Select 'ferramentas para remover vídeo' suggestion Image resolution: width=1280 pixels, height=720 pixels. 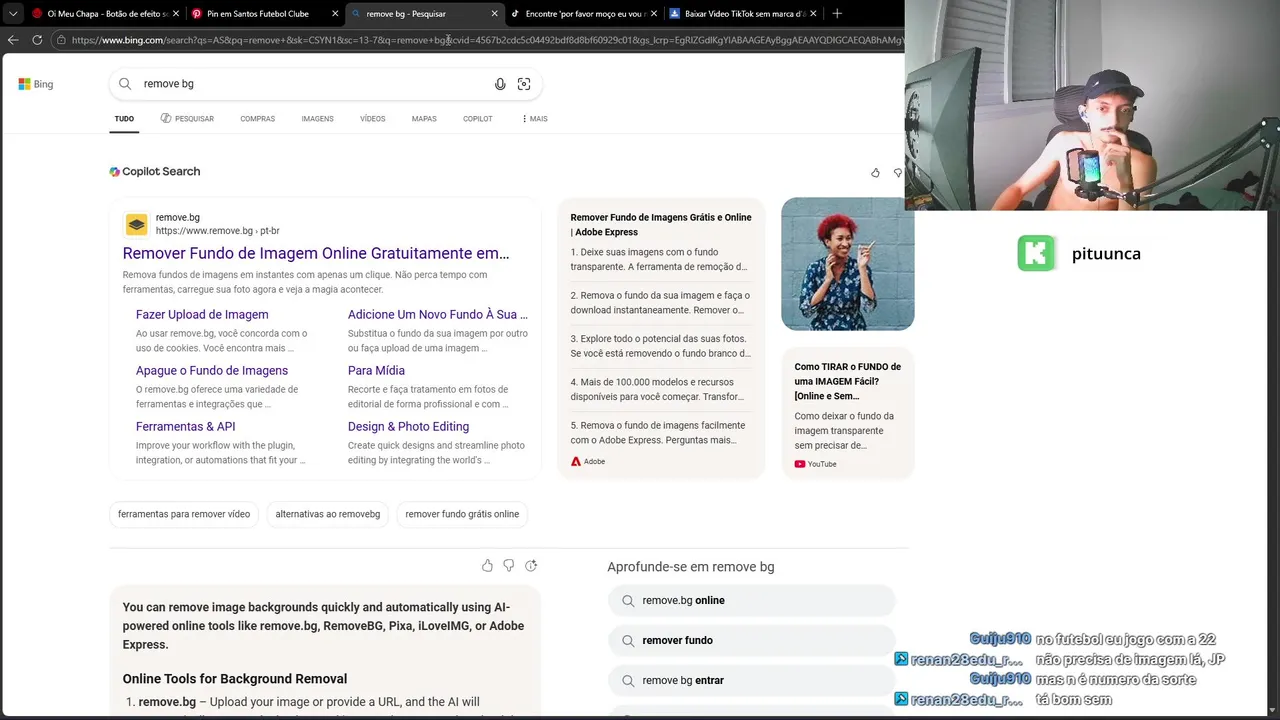pyautogui.click(x=184, y=514)
